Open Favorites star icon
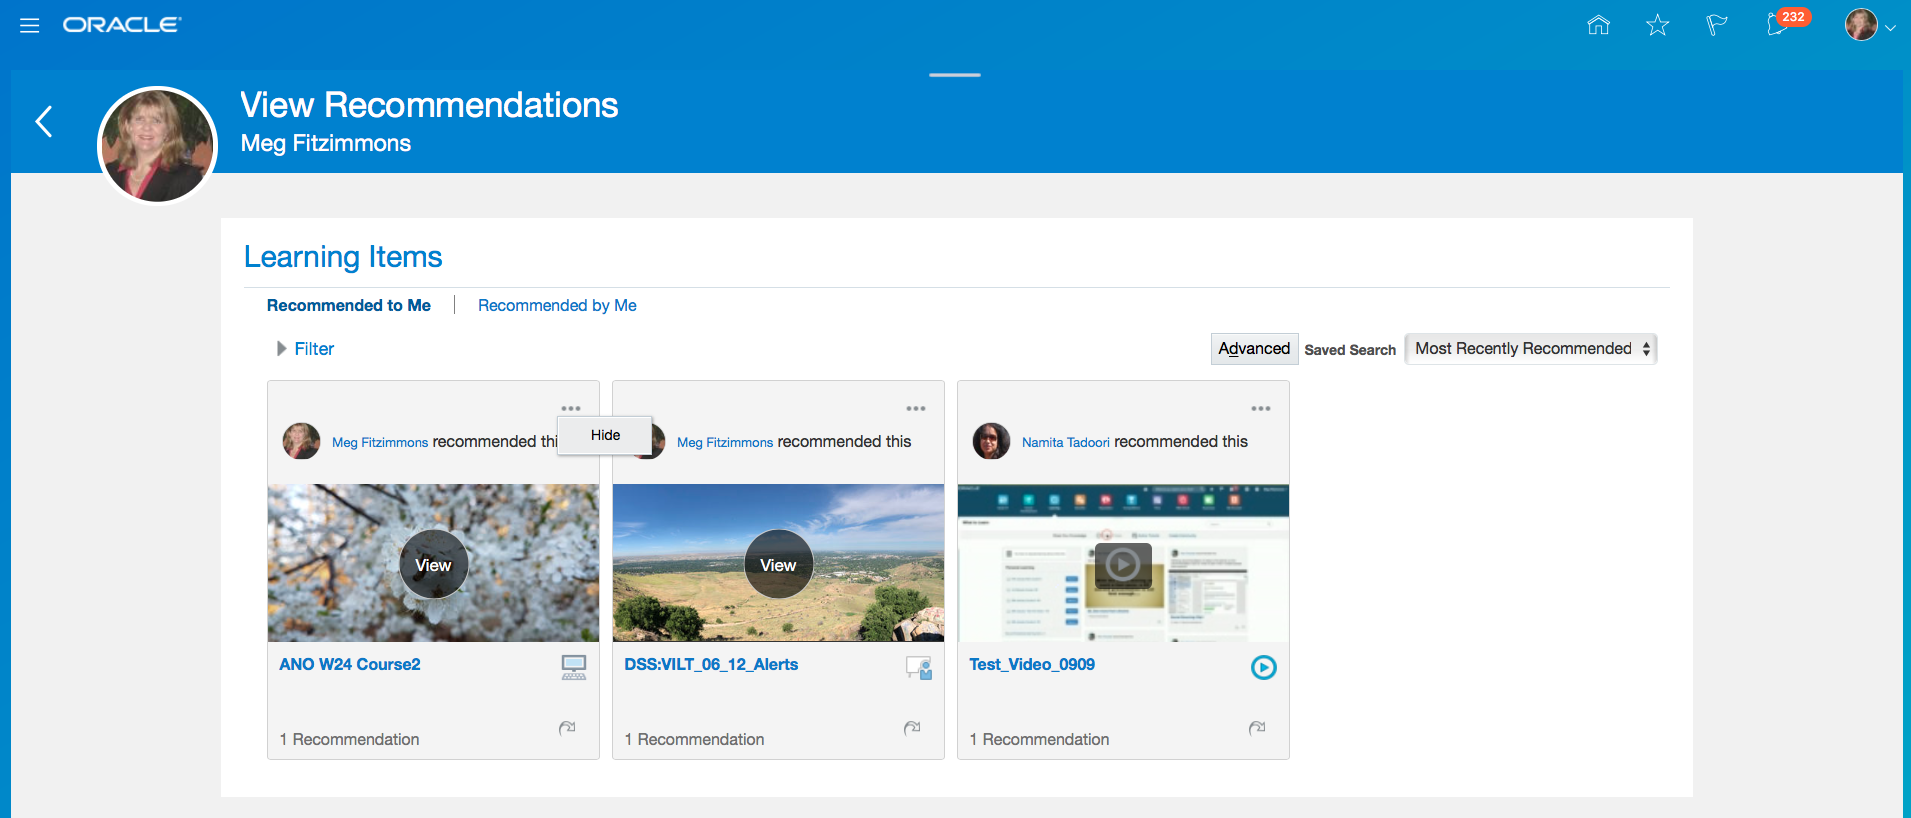The image size is (1911, 818). 1657,25
